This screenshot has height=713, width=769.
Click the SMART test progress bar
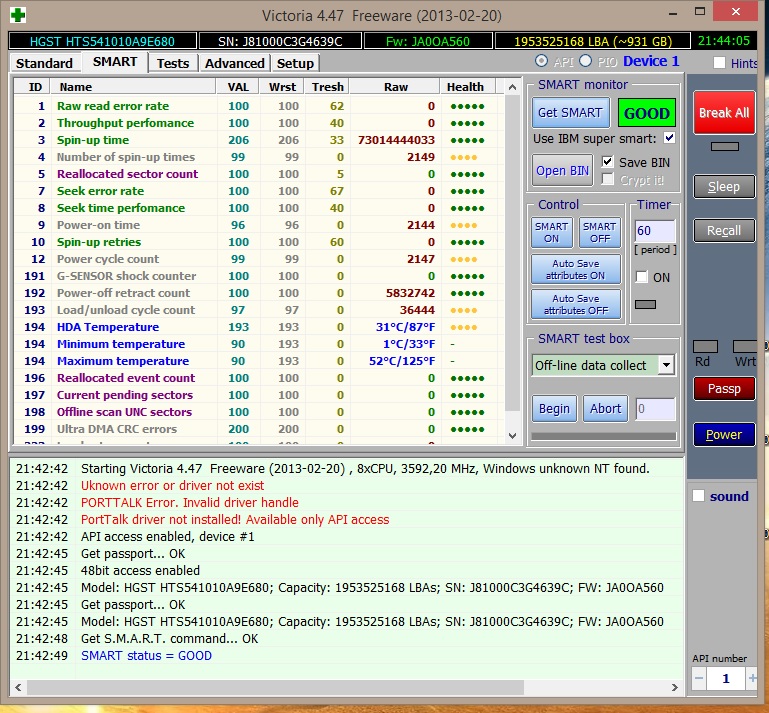[603, 436]
